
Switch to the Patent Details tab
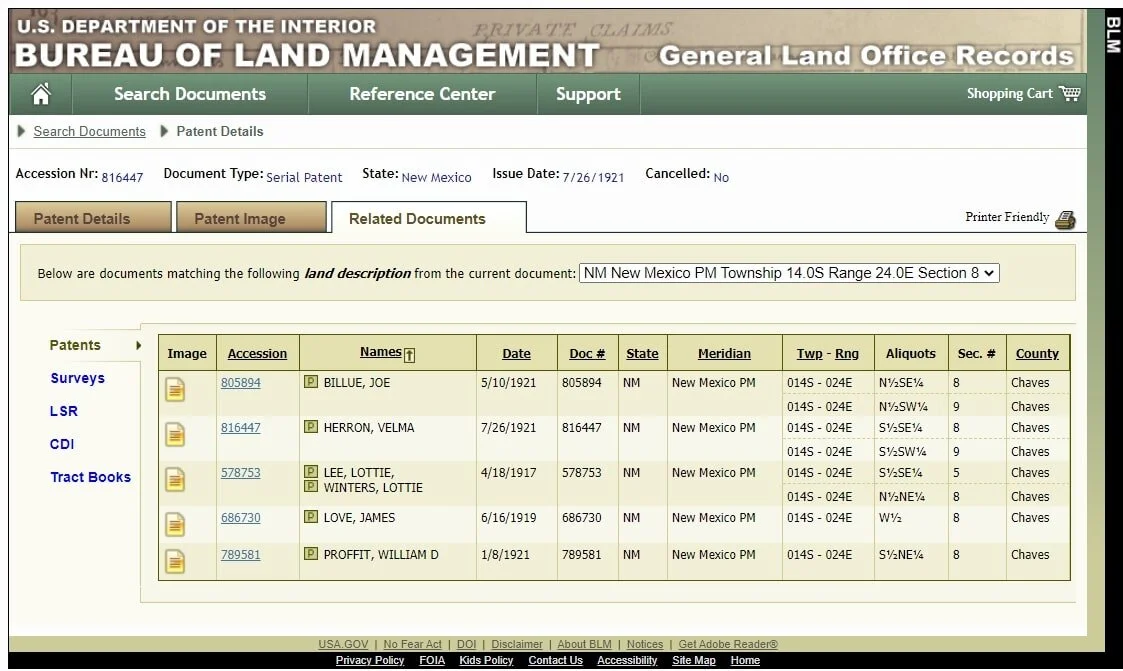(x=93, y=217)
